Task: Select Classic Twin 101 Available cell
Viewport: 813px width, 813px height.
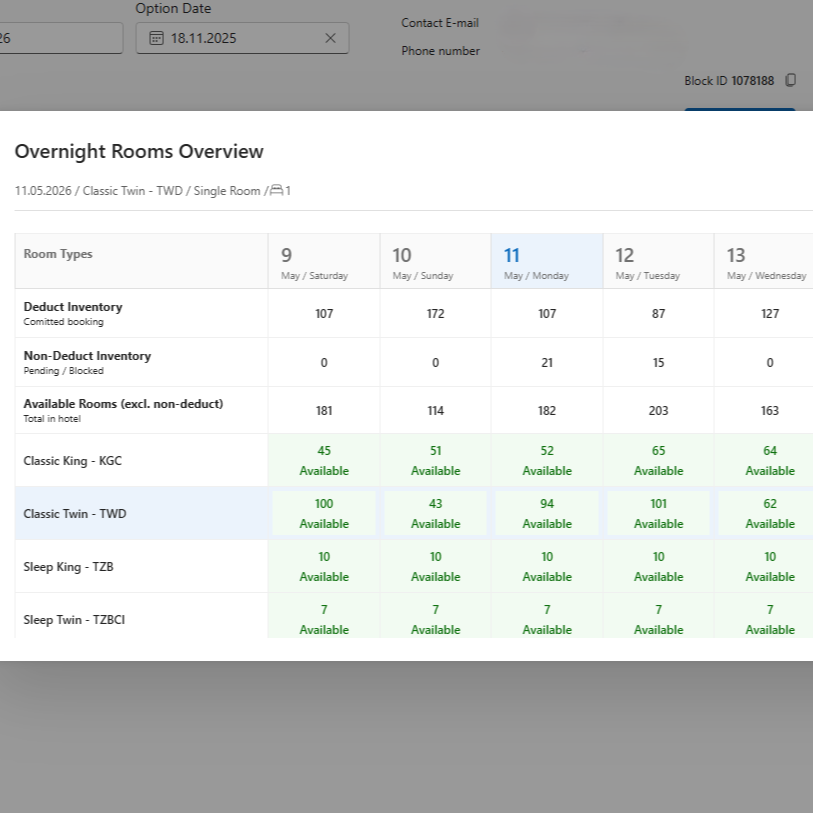Action: (658, 513)
